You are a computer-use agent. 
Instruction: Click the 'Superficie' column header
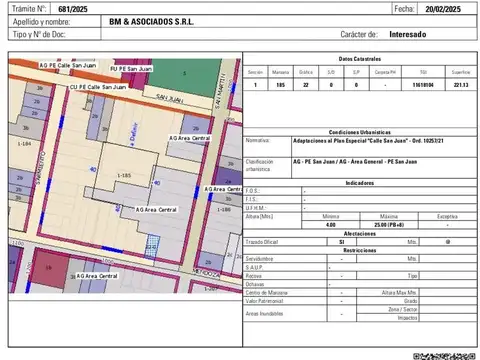461,72
